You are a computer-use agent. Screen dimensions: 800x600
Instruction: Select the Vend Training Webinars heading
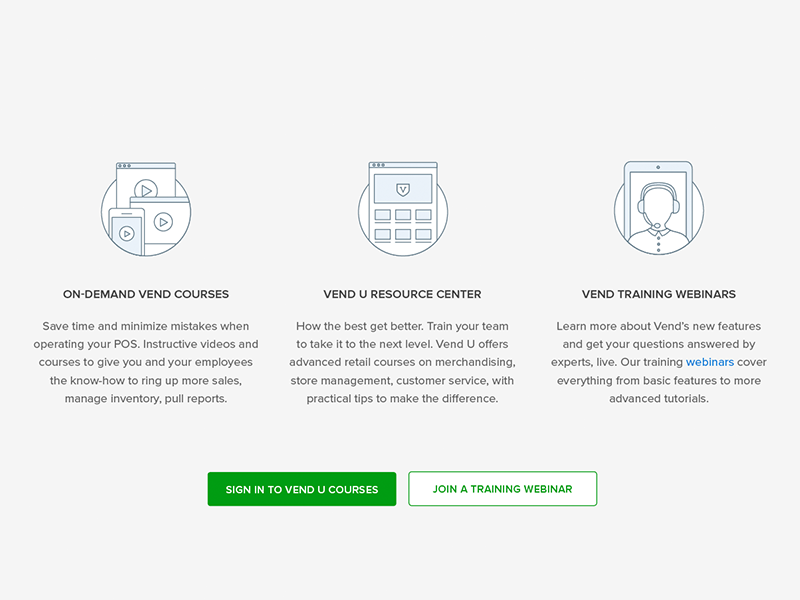659,294
